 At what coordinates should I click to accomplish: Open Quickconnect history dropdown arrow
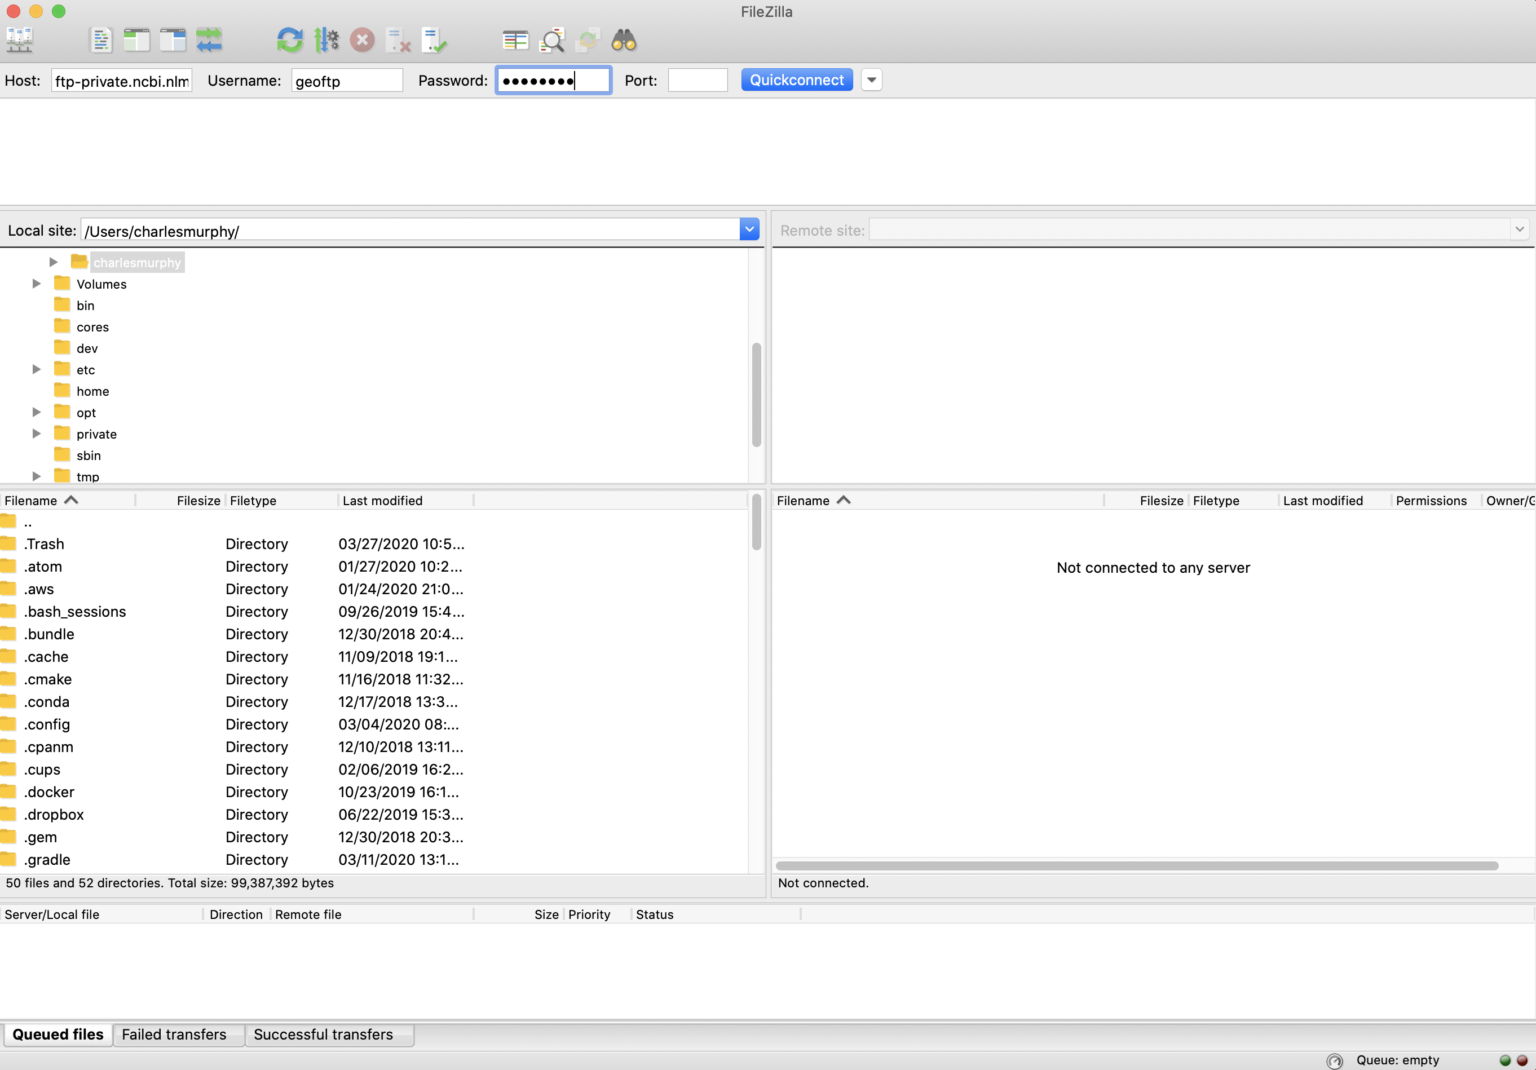872,80
